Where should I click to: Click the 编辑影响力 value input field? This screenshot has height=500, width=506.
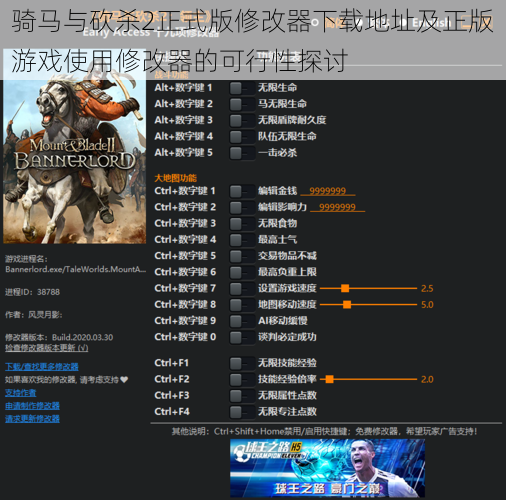pos(337,207)
